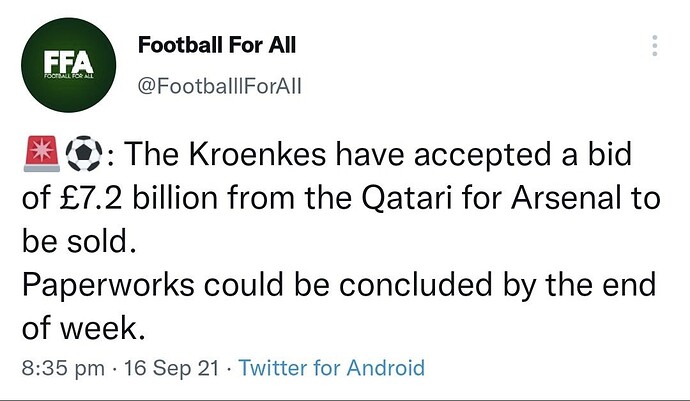Open the Football For All display name
This screenshot has height=401, width=690.
(217, 45)
